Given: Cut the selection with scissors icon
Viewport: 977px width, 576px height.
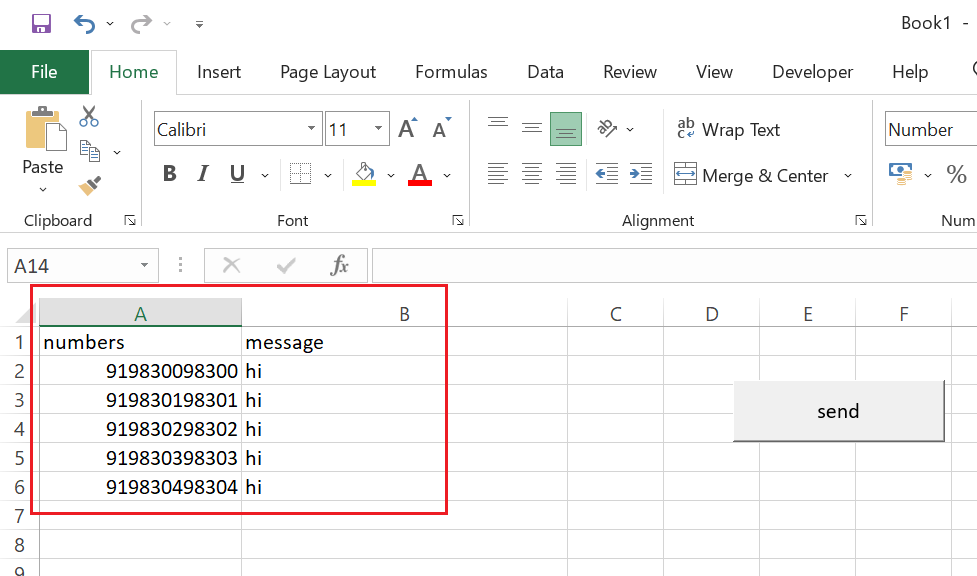Looking at the screenshot, I should click(x=89, y=116).
